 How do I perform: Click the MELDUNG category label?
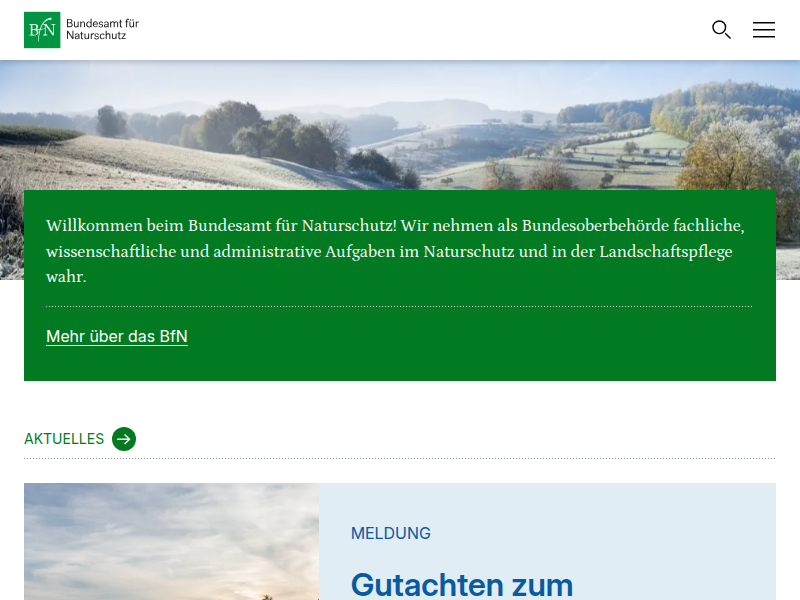pyautogui.click(x=391, y=534)
